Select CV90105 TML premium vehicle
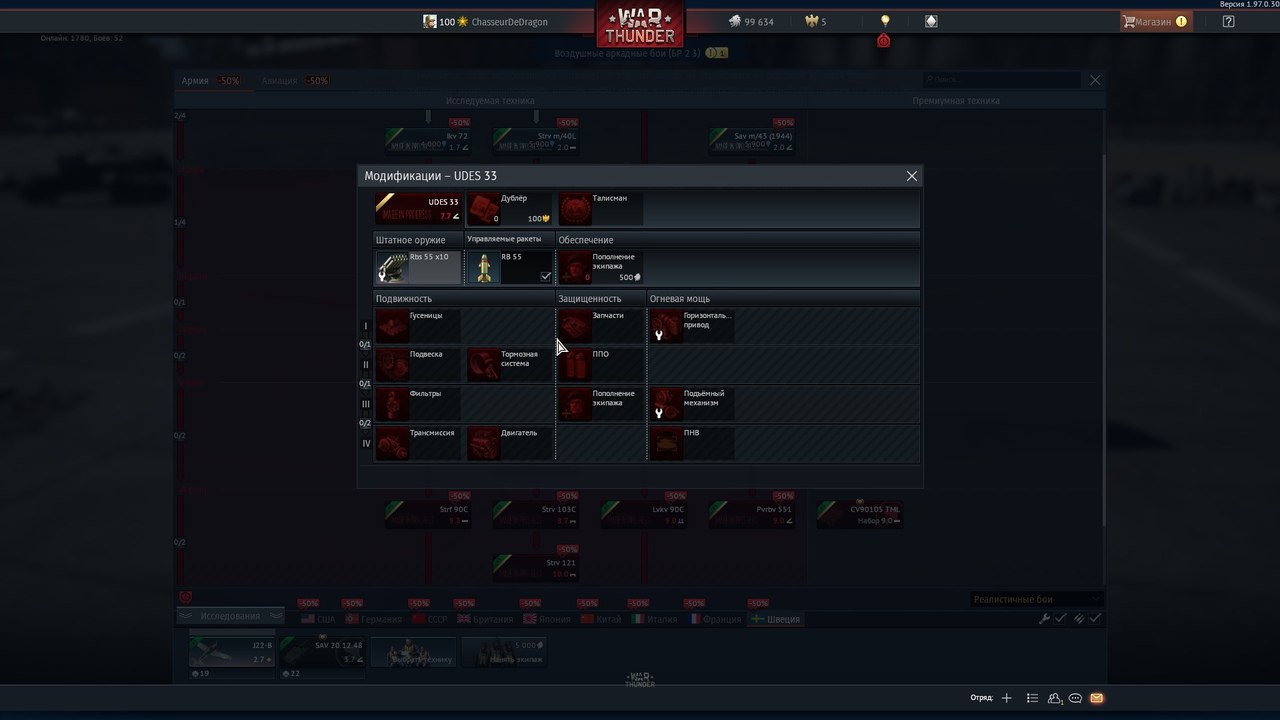Screen dimensions: 1280x720 [x=860, y=515]
